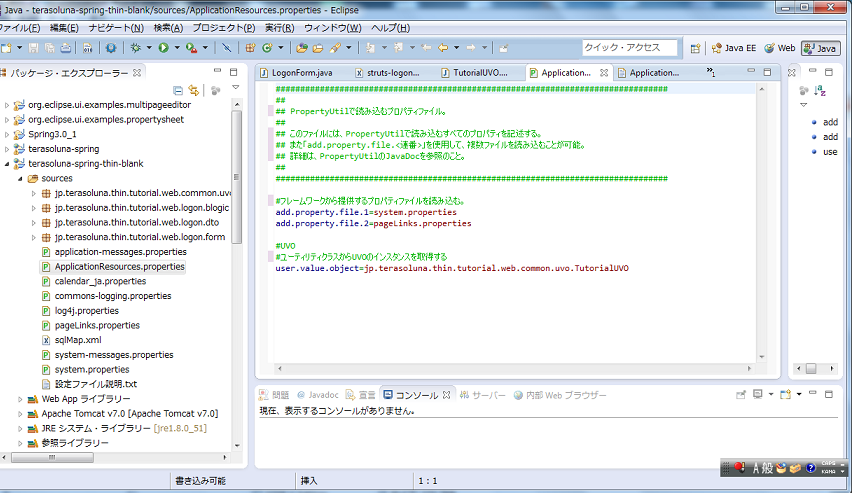The width and height of the screenshot is (852, 493).
Task: Select system.properties file in tree
Action: [x=85, y=370]
